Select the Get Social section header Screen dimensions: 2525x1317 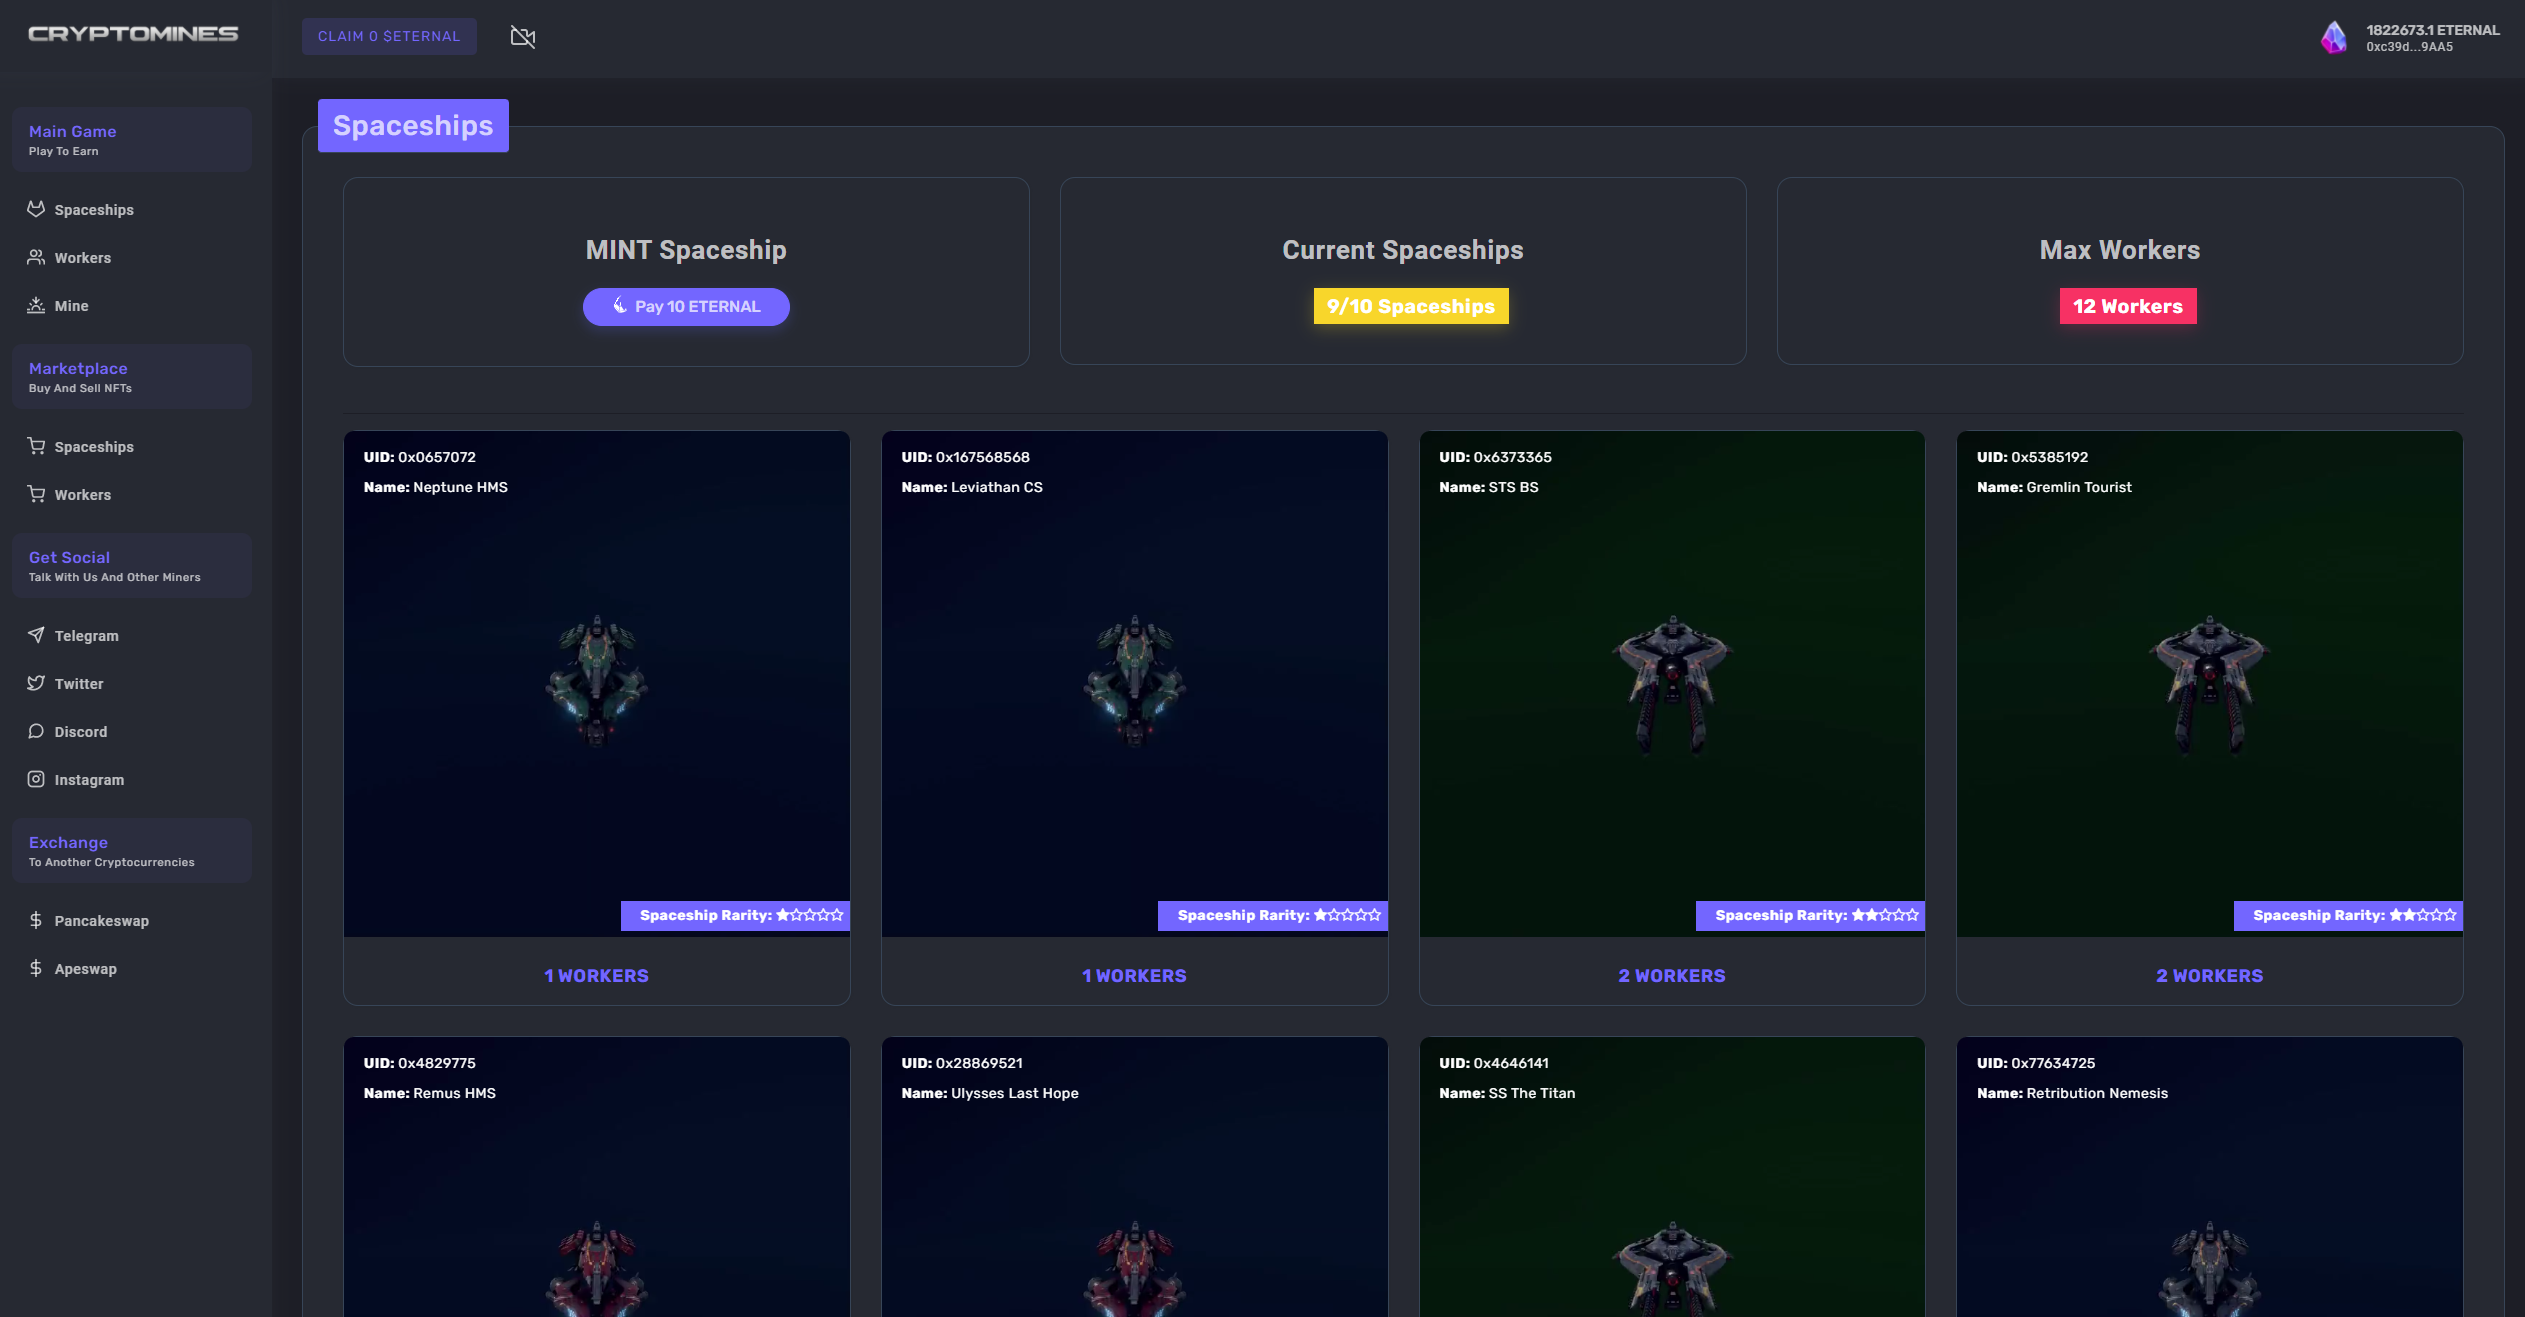tap(68, 557)
